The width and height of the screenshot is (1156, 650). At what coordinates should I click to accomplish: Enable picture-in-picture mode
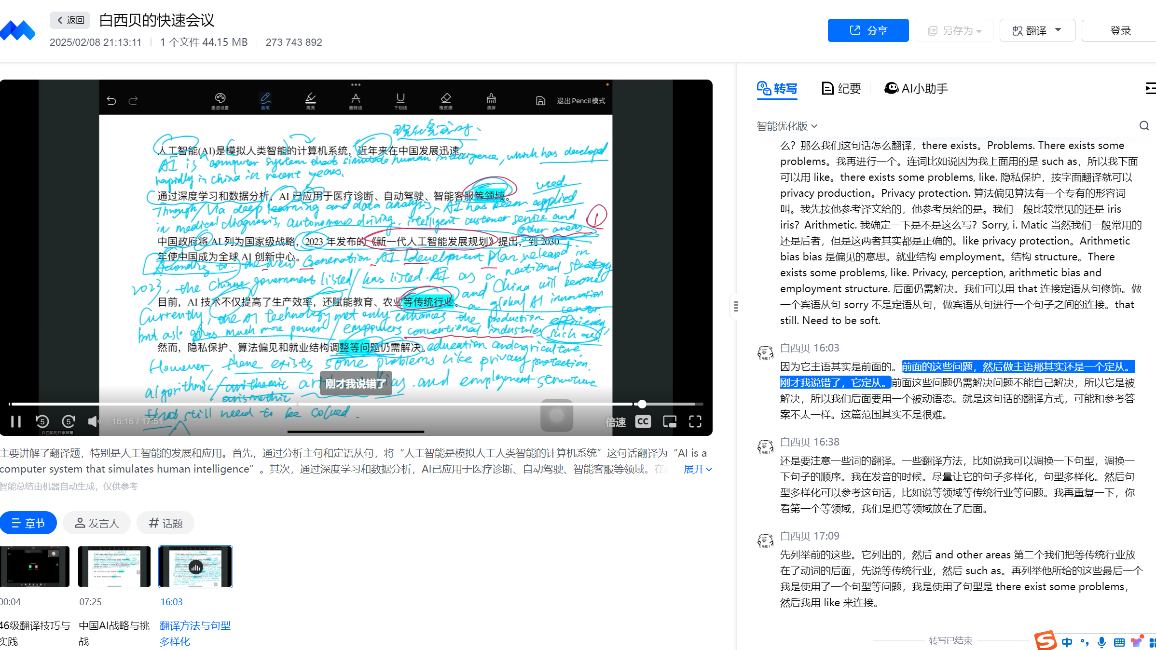coord(670,422)
